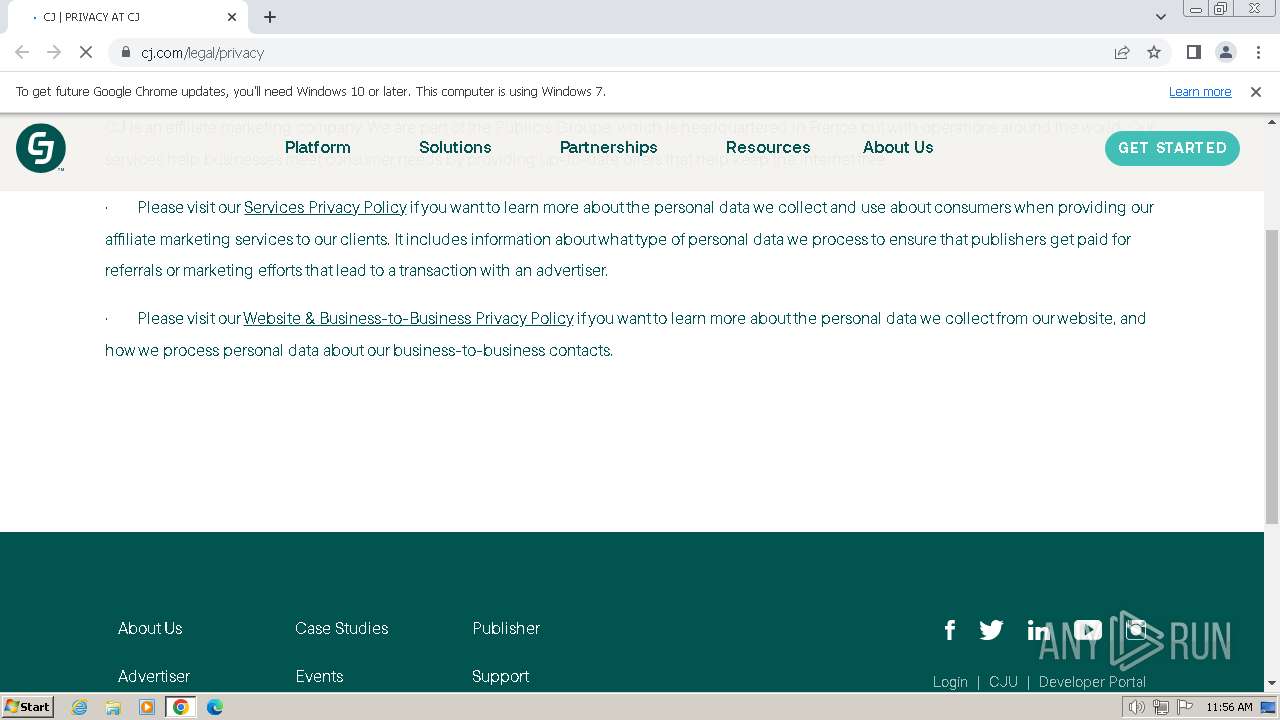This screenshot has height=720, width=1280.
Task: Bookmark this page with star icon
Action: tap(1154, 52)
